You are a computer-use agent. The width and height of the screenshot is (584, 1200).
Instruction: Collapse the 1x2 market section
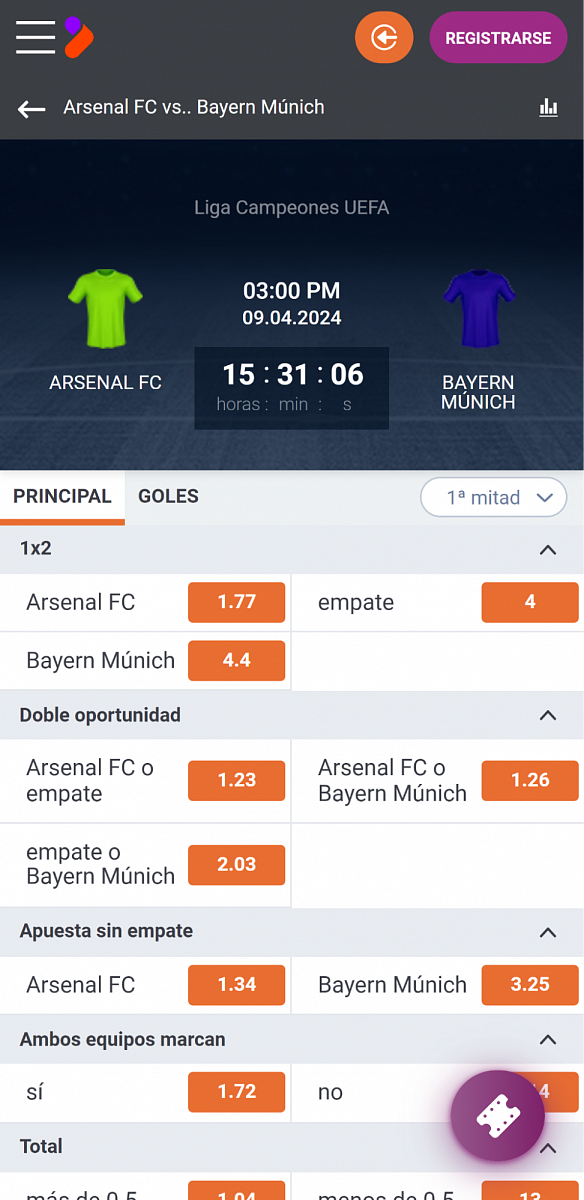click(x=547, y=549)
